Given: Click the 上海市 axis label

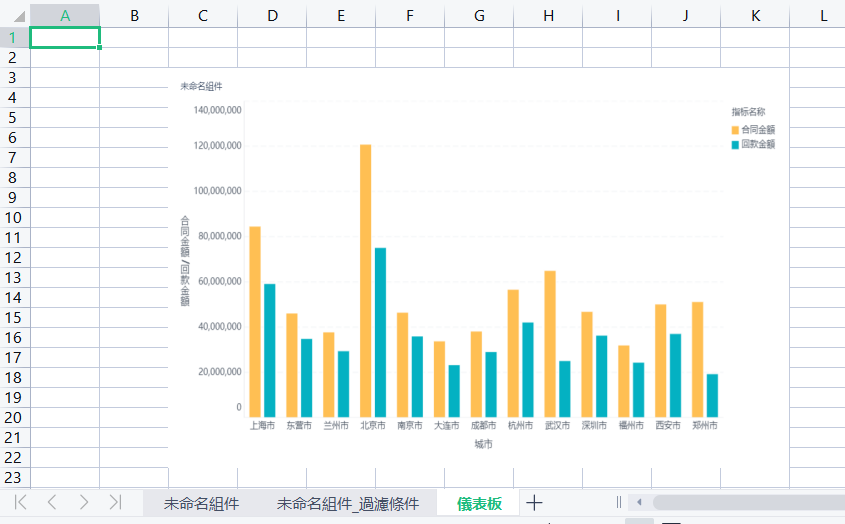Looking at the screenshot, I should [262, 425].
